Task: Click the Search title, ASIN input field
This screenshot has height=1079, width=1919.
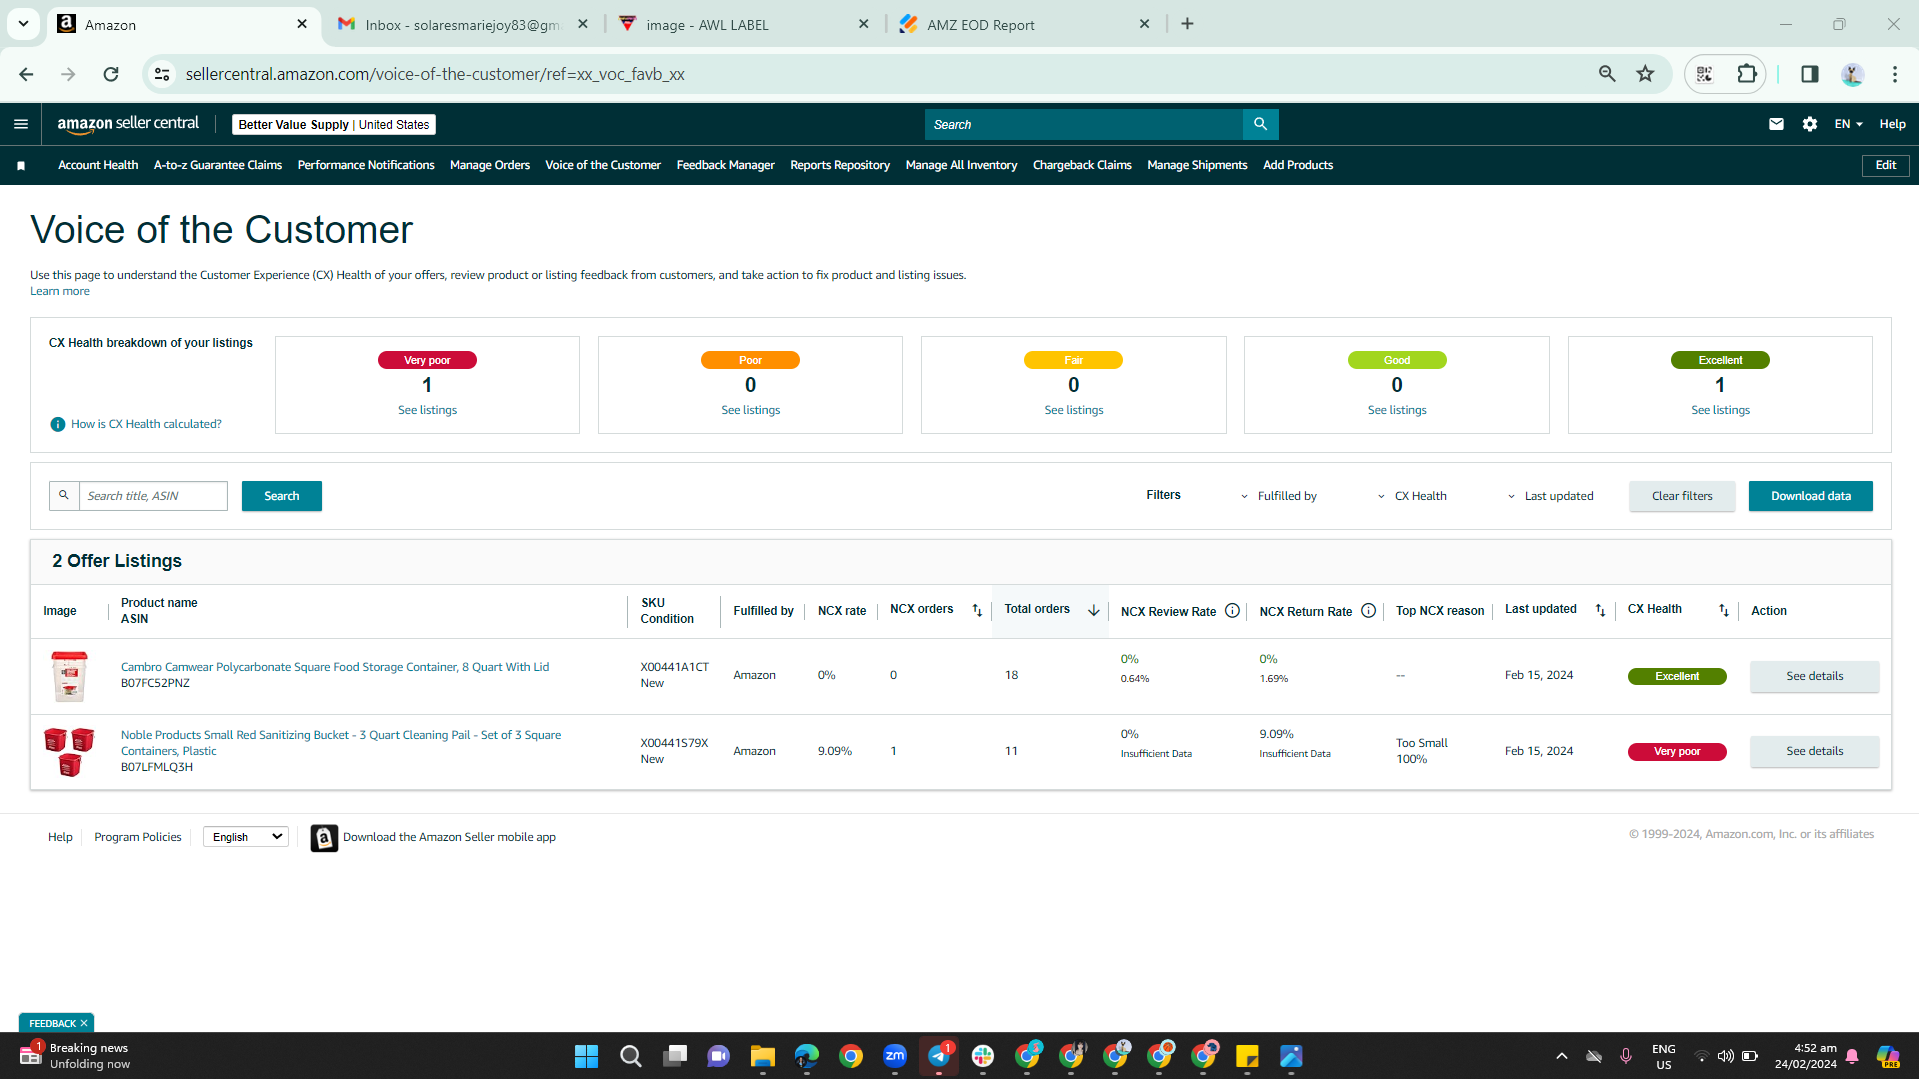Action: click(153, 496)
